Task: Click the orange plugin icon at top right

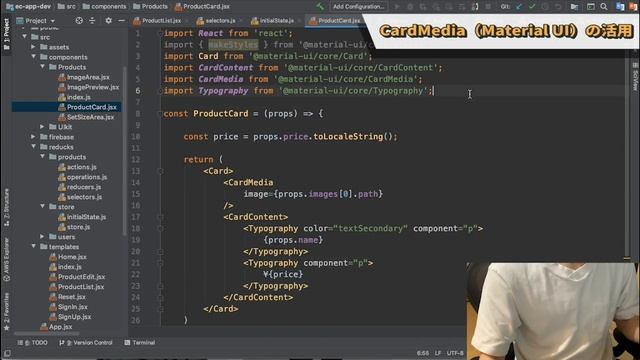Action: [633, 7]
